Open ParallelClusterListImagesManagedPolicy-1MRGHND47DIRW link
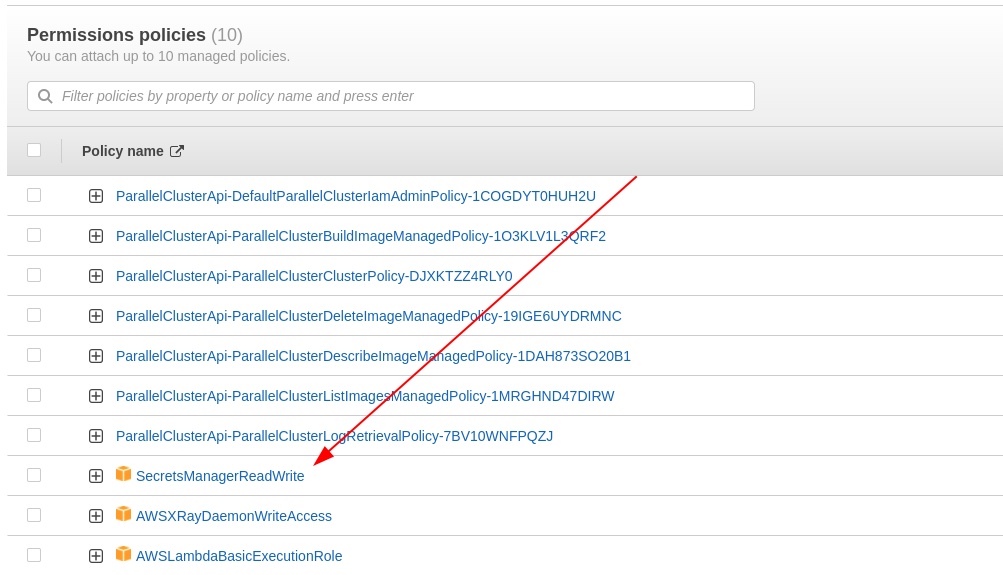 (x=365, y=396)
